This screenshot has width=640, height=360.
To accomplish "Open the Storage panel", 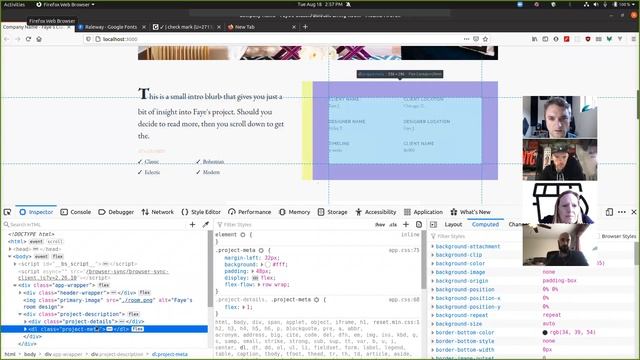I will click(x=333, y=212).
